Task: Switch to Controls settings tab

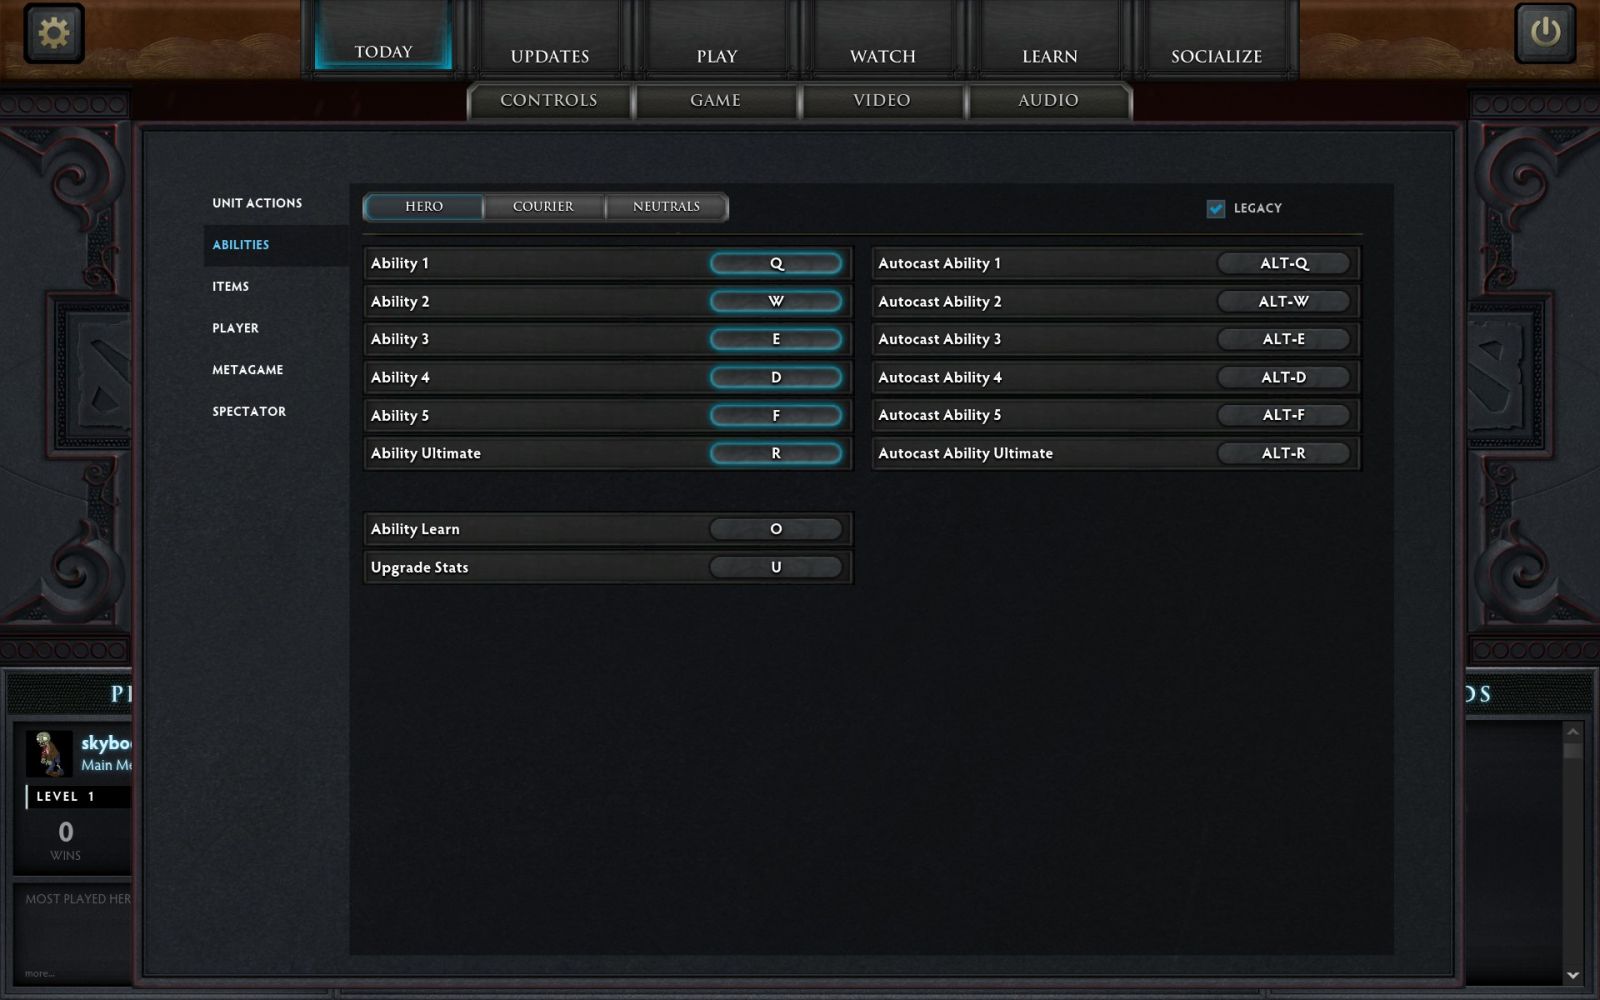Action: (549, 101)
